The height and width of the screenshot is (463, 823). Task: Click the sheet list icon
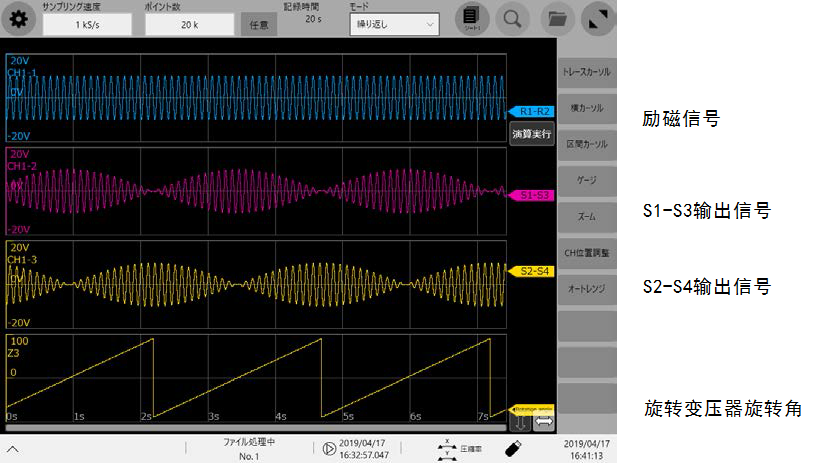472,18
